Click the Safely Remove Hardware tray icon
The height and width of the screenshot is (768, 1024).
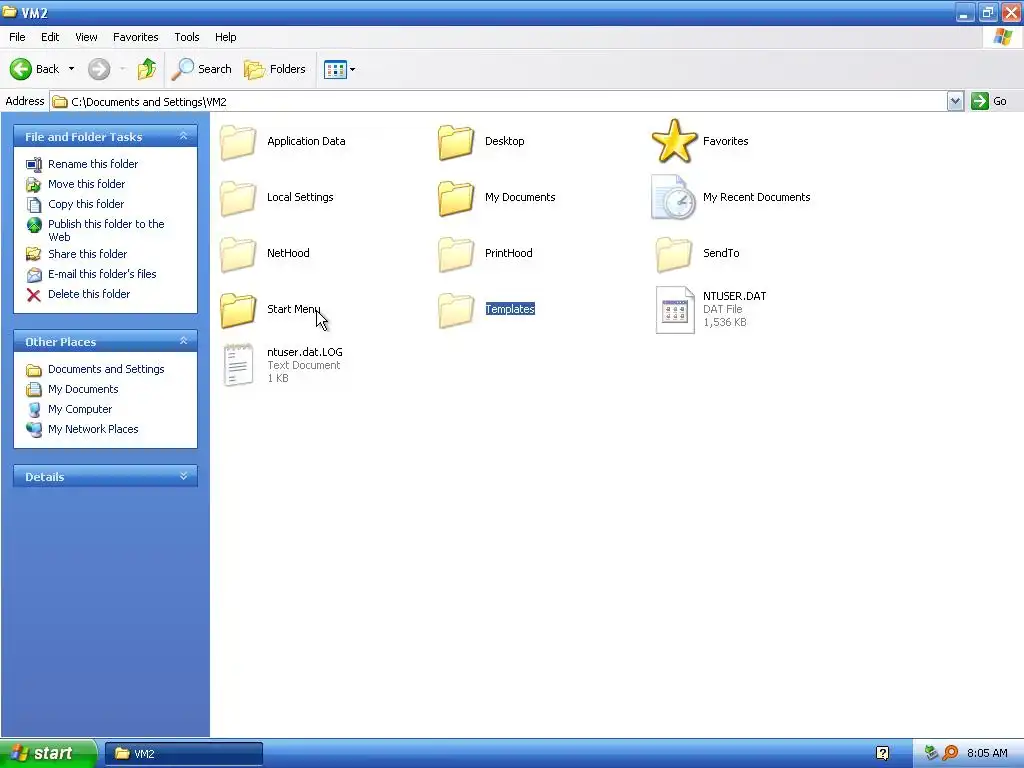(931, 754)
